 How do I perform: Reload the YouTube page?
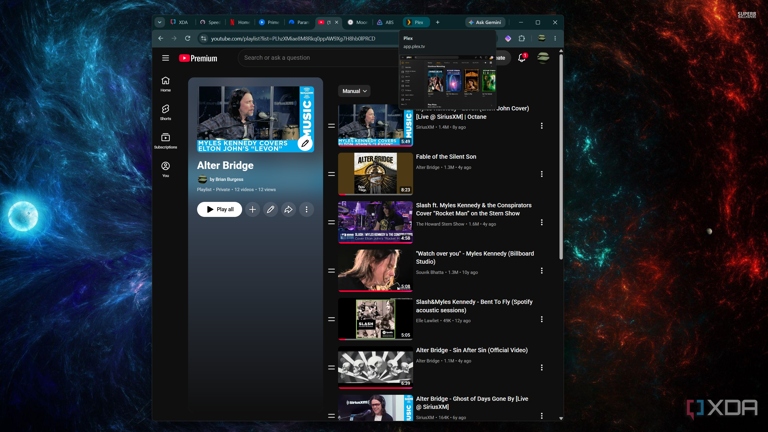(x=188, y=38)
